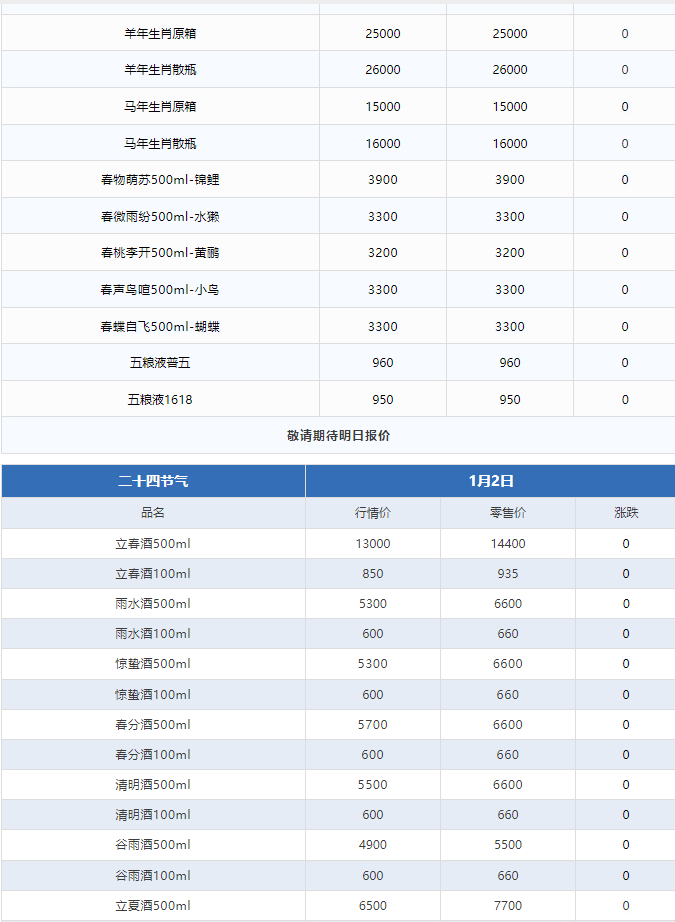
Task: Select the 惊蛰酒100ml row name
Action: coord(153,694)
